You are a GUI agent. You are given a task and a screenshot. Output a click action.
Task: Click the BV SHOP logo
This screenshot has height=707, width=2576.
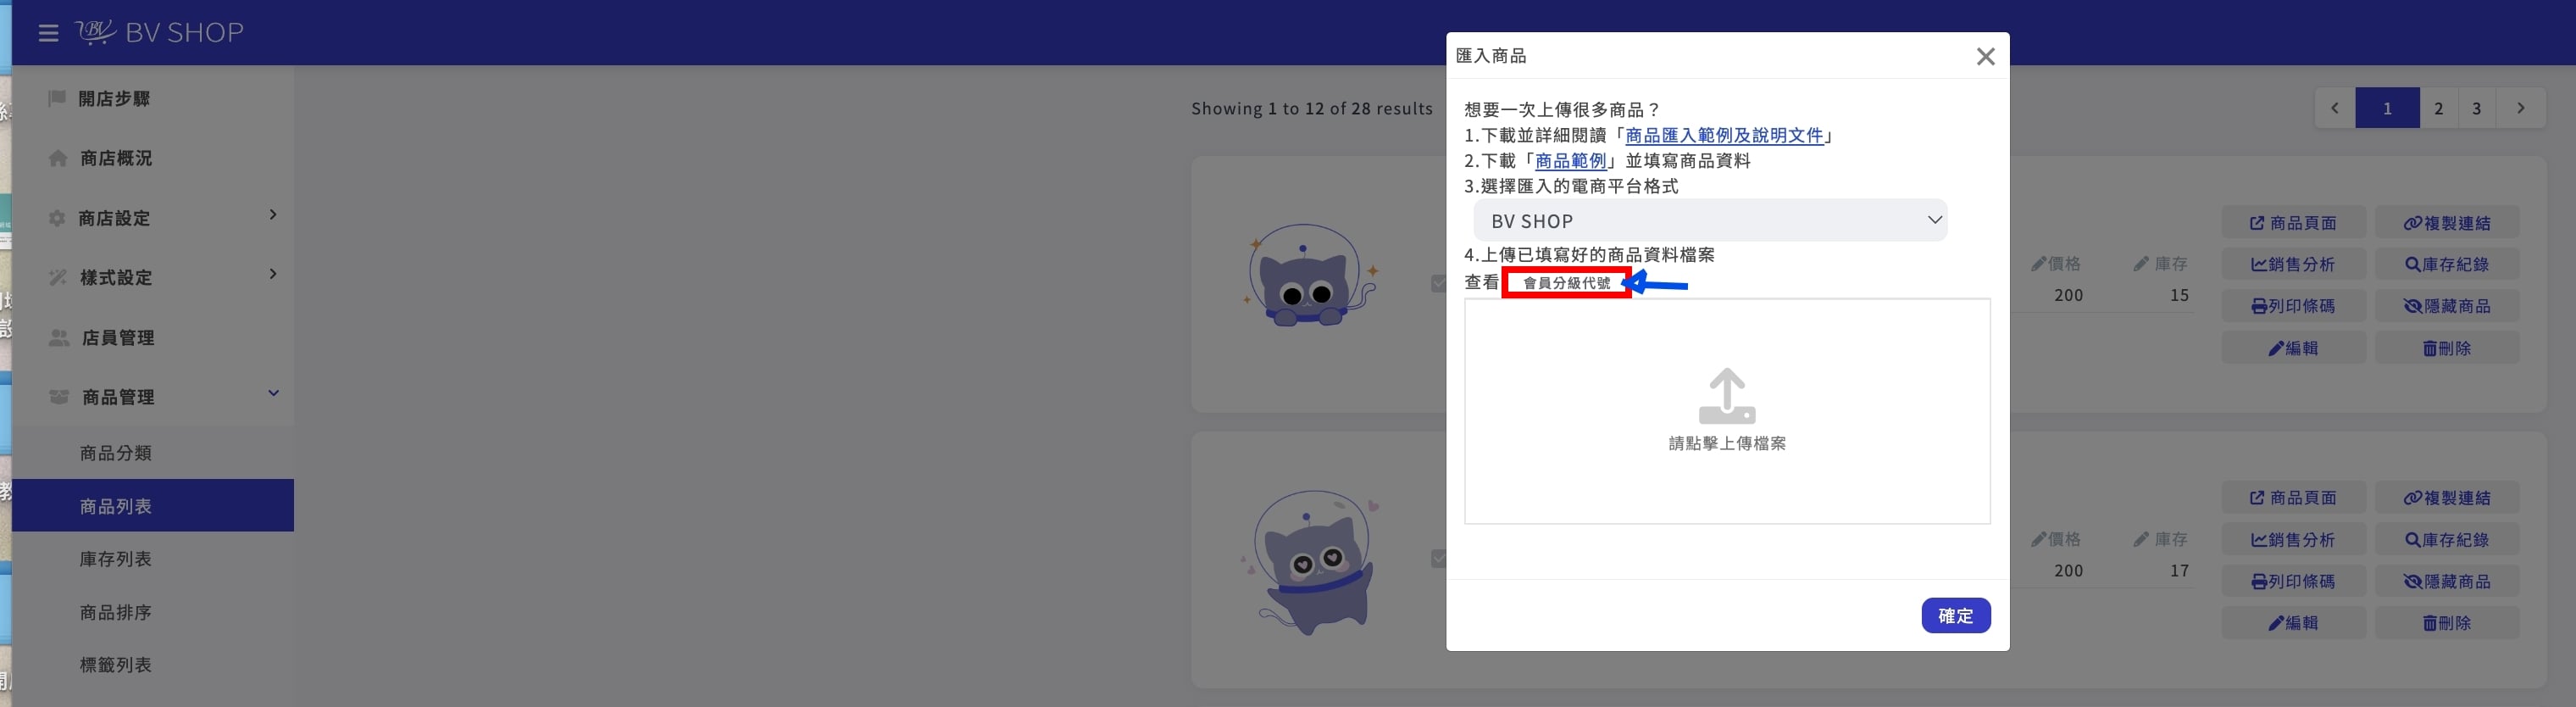click(x=159, y=32)
